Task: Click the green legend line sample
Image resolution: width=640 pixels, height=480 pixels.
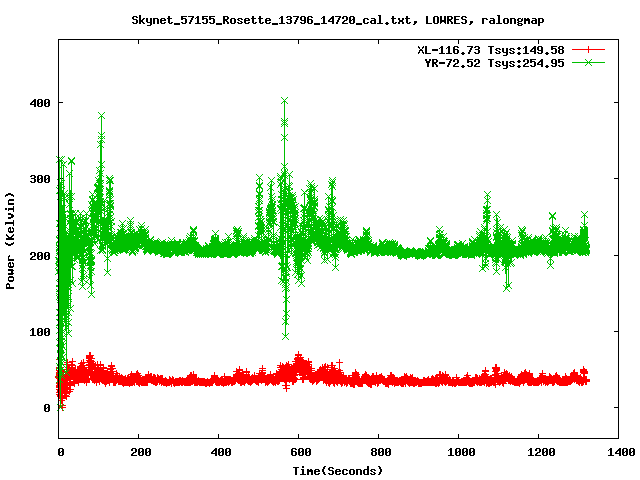Action: 588,62
